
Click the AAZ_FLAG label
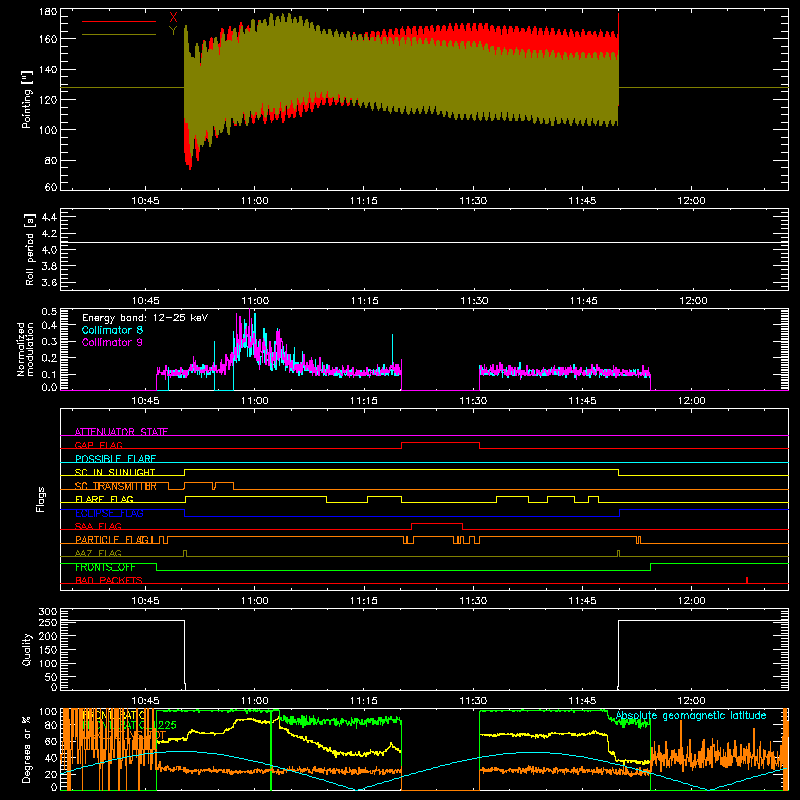(98, 554)
